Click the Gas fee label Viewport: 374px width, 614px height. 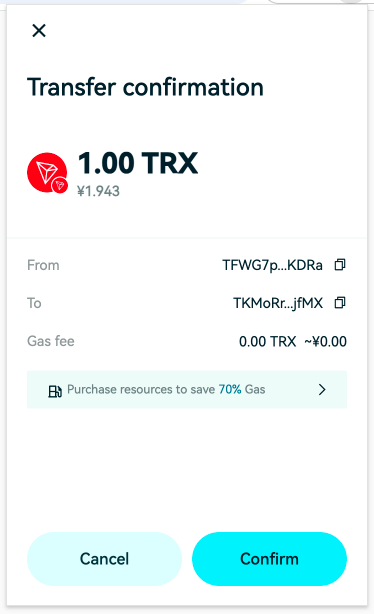(51, 341)
